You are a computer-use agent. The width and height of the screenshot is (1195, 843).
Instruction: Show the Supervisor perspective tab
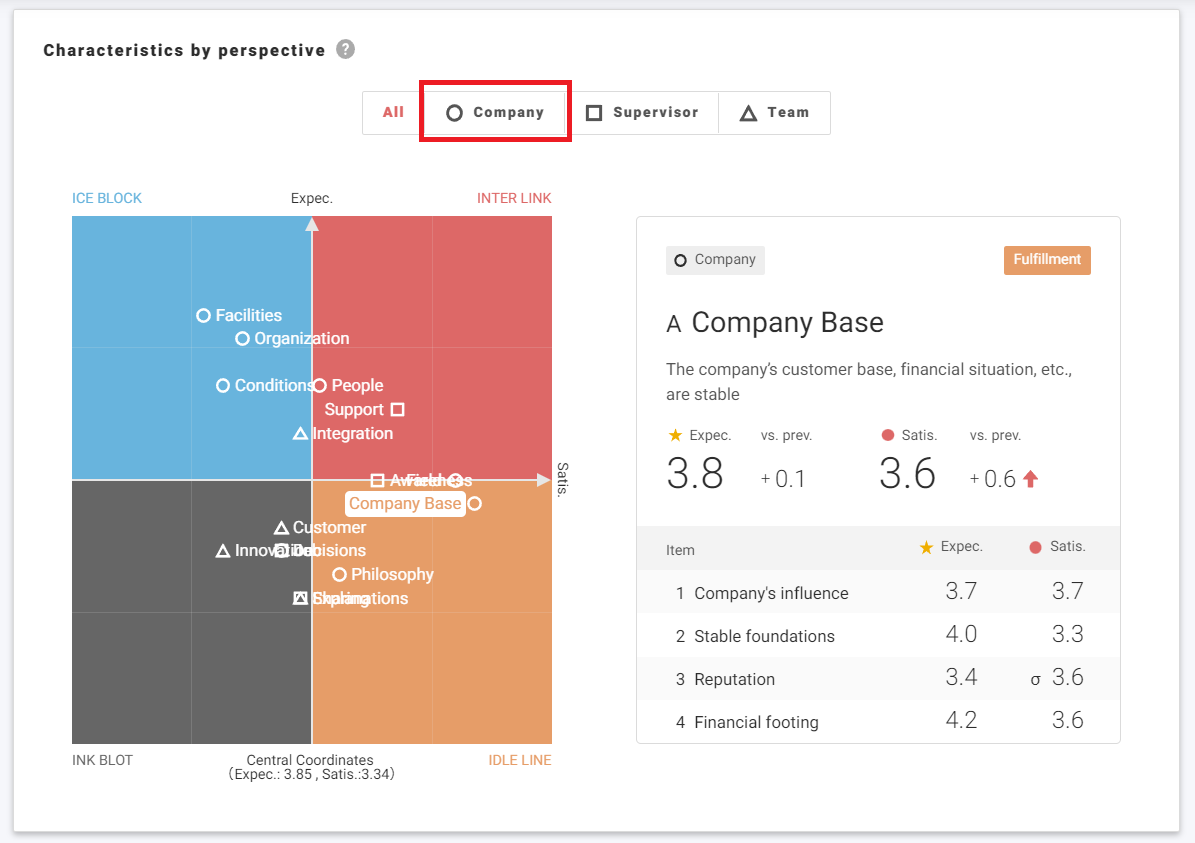click(x=642, y=113)
